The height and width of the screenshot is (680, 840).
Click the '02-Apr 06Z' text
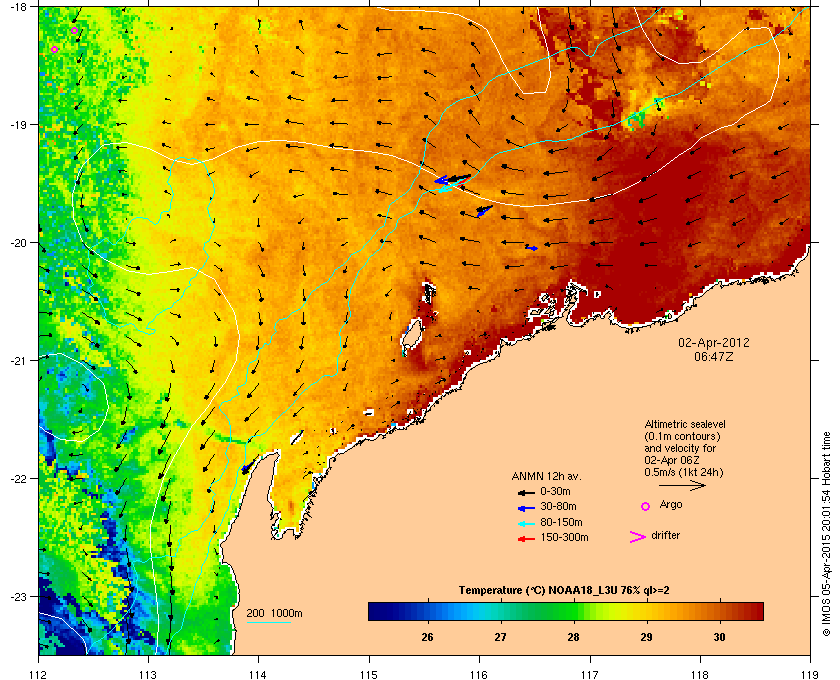(x=672, y=460)
